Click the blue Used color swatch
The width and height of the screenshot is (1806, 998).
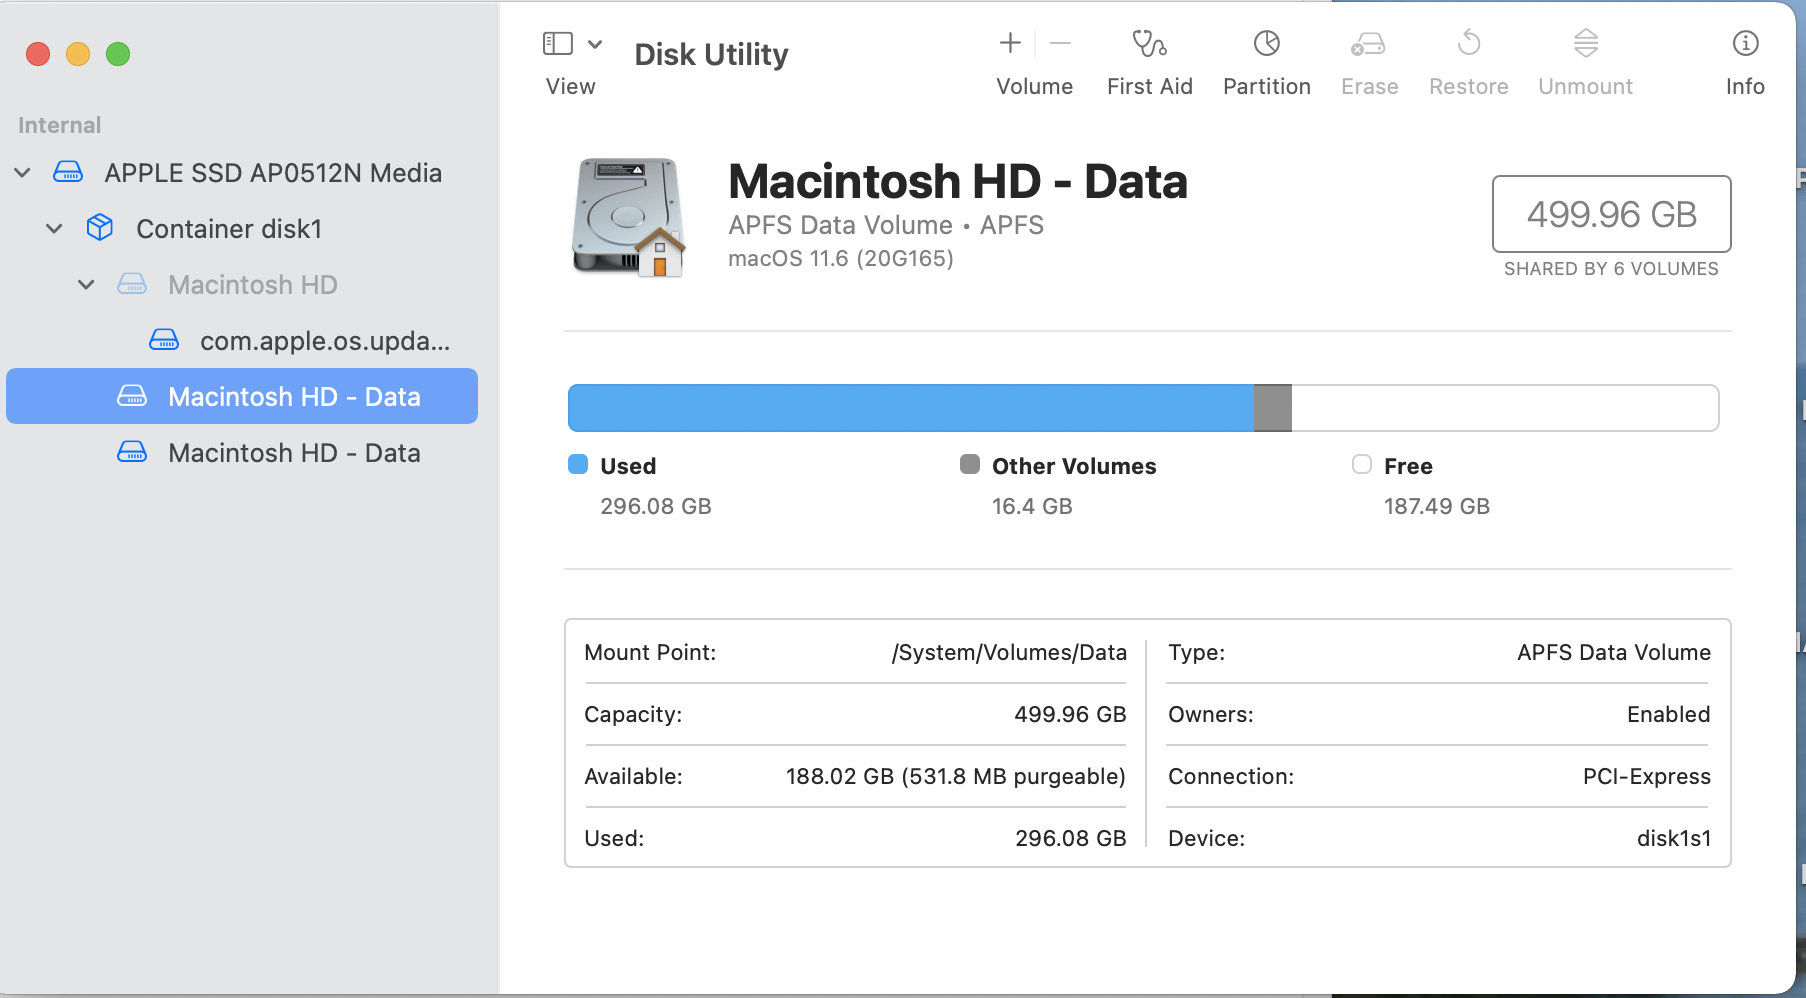coord(578,464)
